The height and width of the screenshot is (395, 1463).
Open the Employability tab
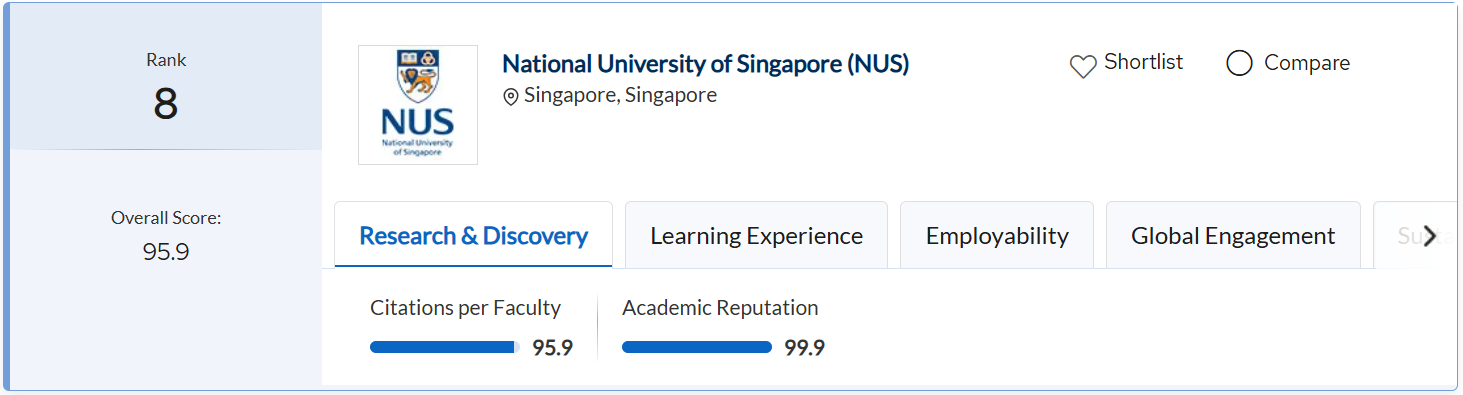tap(997, 235)
